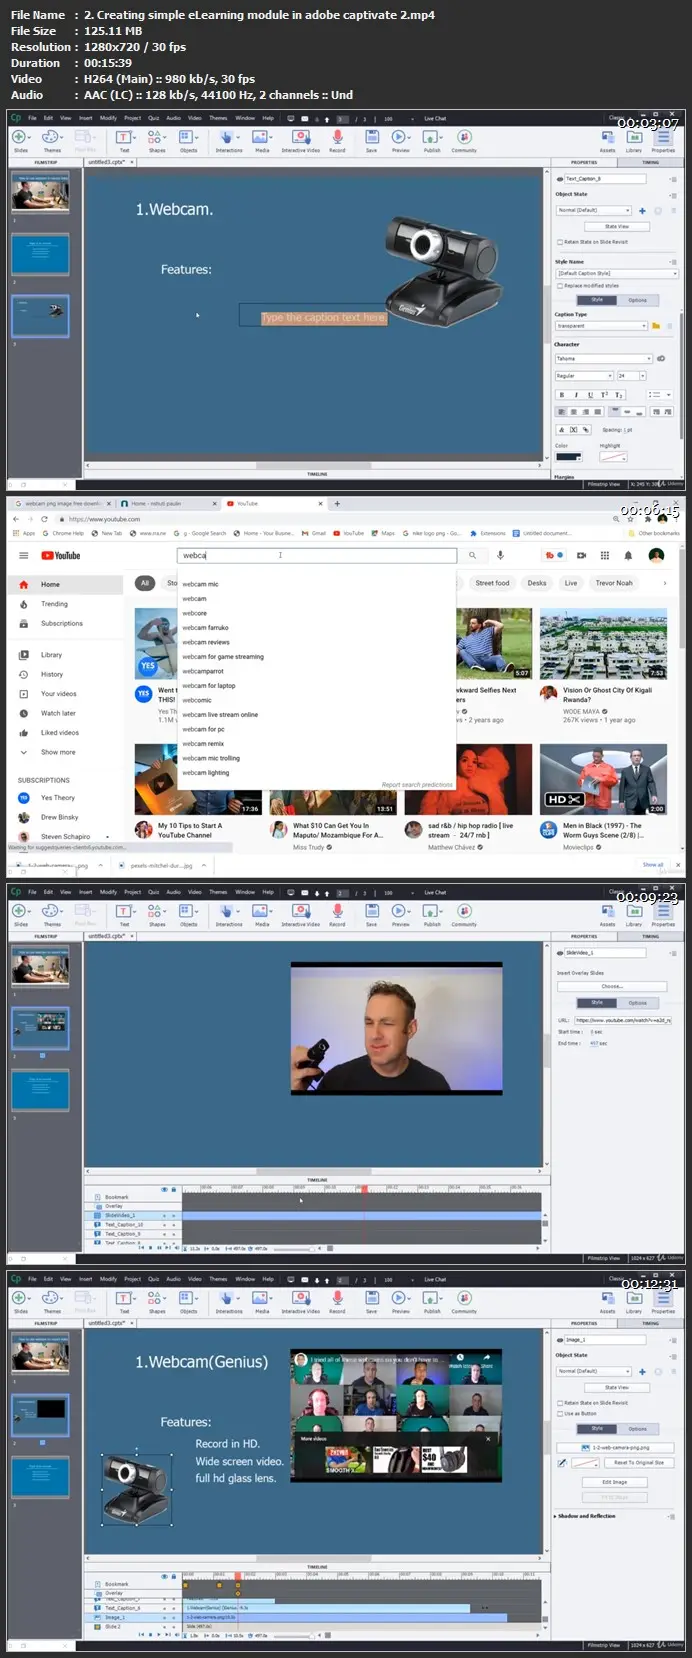Click the Highlight color swatch
The width and height of the screenshot is (692, 1658).
point(612,456)
